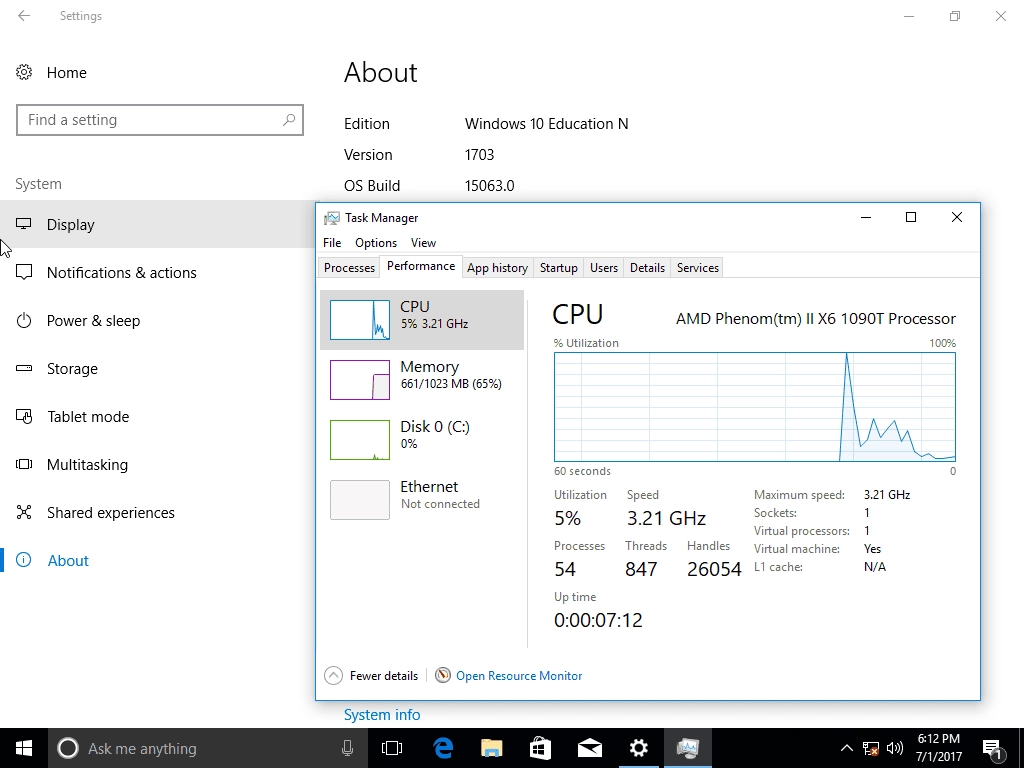The width and height of the screenshot is (1024, 768).
Task: Click the Find a setting search field
Action: point(160,120)
